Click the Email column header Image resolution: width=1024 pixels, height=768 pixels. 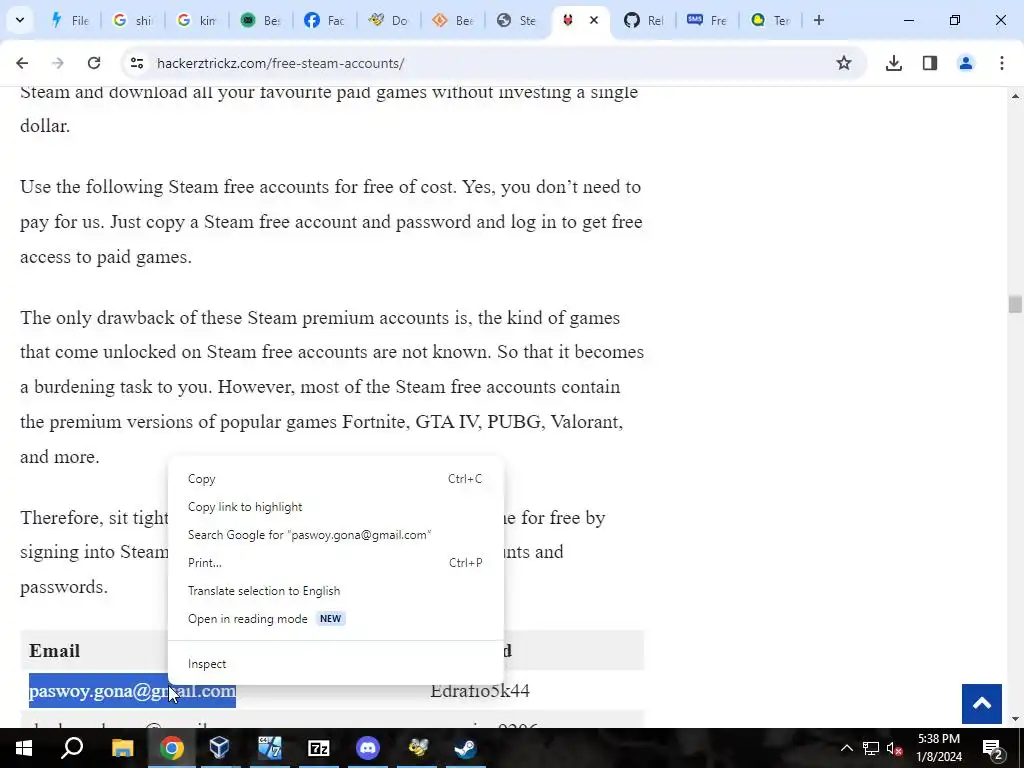[x=55, y=651]
